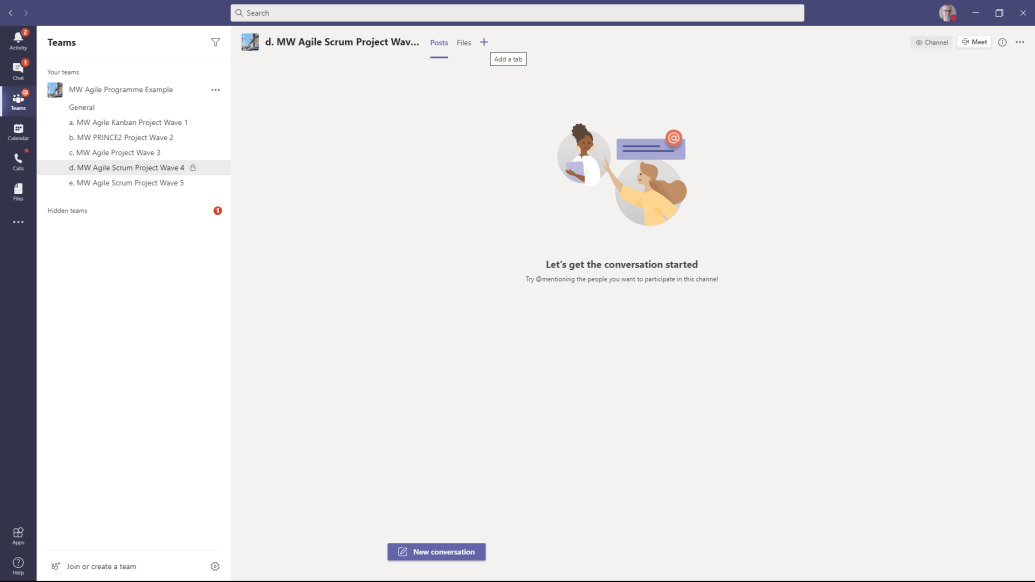Start a New conversation
Viewport: 1035px width, 582px height.
point(436,551)
